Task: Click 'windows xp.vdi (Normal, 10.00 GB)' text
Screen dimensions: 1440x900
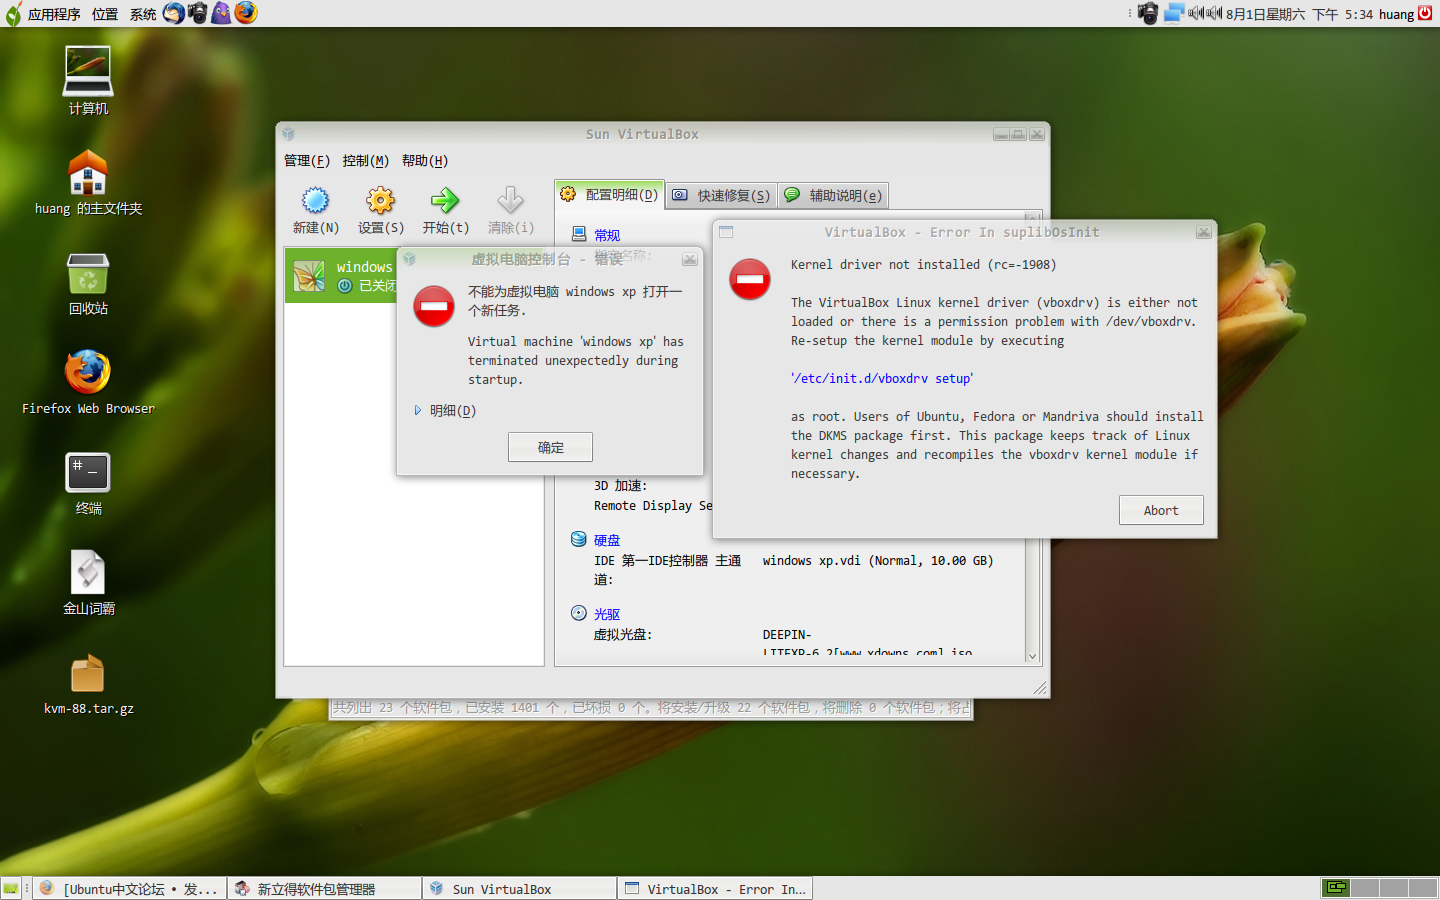Action: coord(878,561)
